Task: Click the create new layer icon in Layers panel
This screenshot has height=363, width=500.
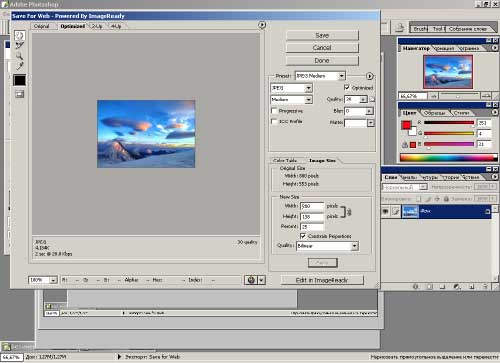Action: (x=471, y=286)
